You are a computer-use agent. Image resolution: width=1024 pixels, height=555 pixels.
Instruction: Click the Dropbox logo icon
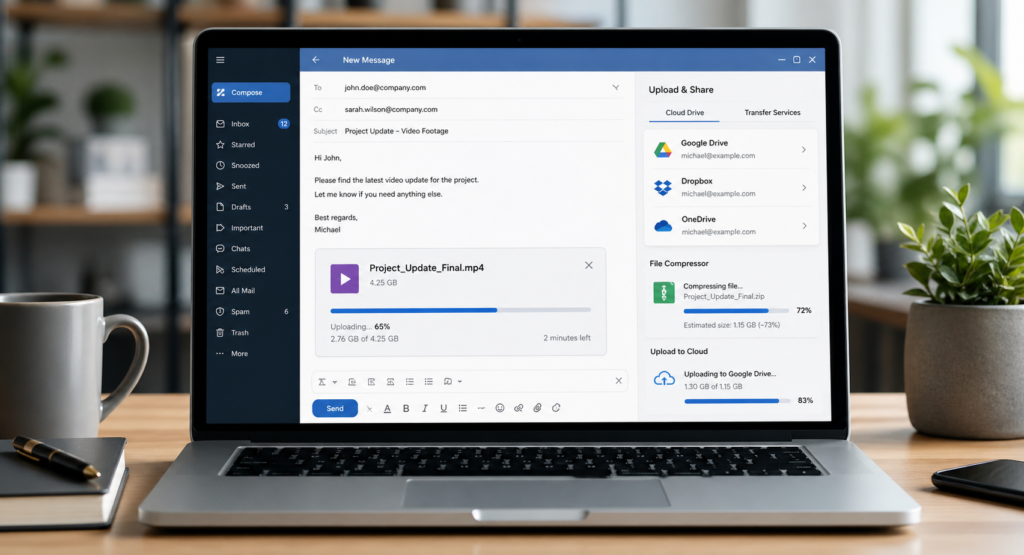(663, 187)
